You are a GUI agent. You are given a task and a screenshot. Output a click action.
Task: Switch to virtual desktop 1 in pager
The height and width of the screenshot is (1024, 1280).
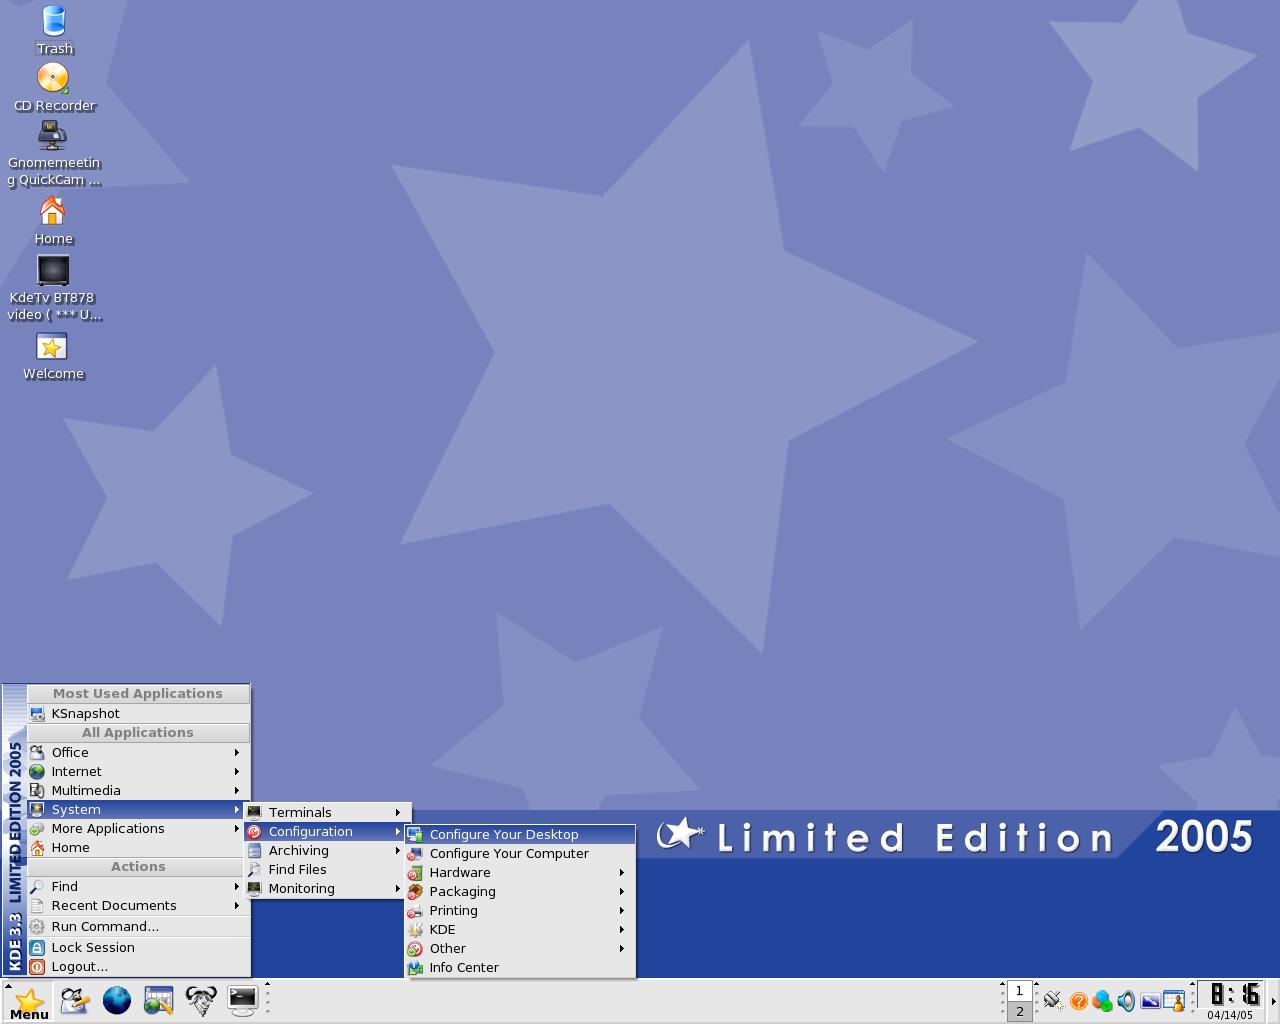tap(1019, 991)
